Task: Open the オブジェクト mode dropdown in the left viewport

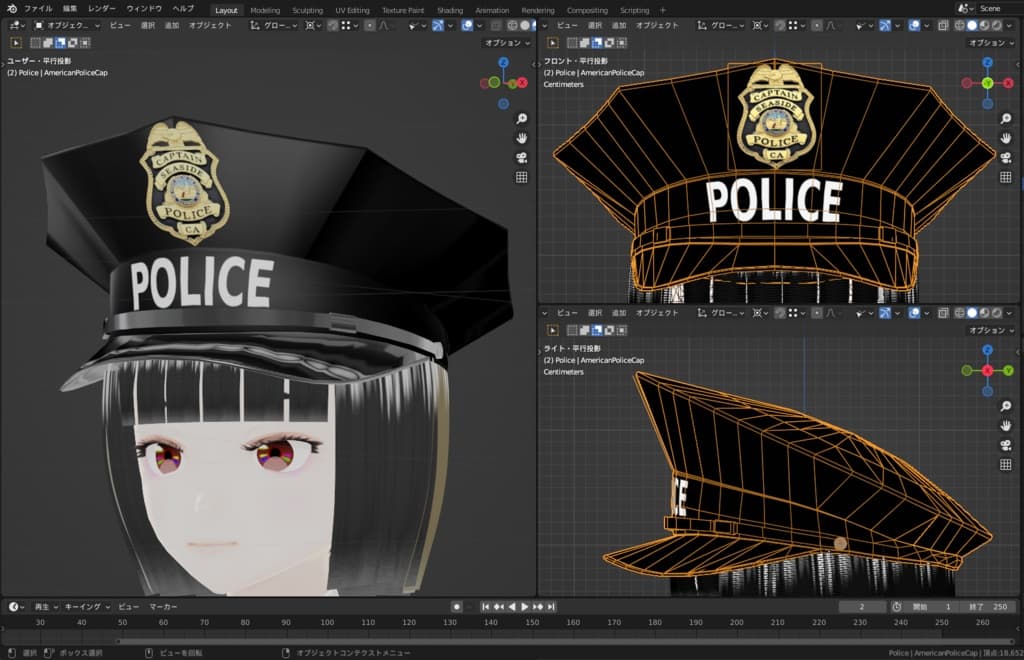Action: click(x=65, y=25)
